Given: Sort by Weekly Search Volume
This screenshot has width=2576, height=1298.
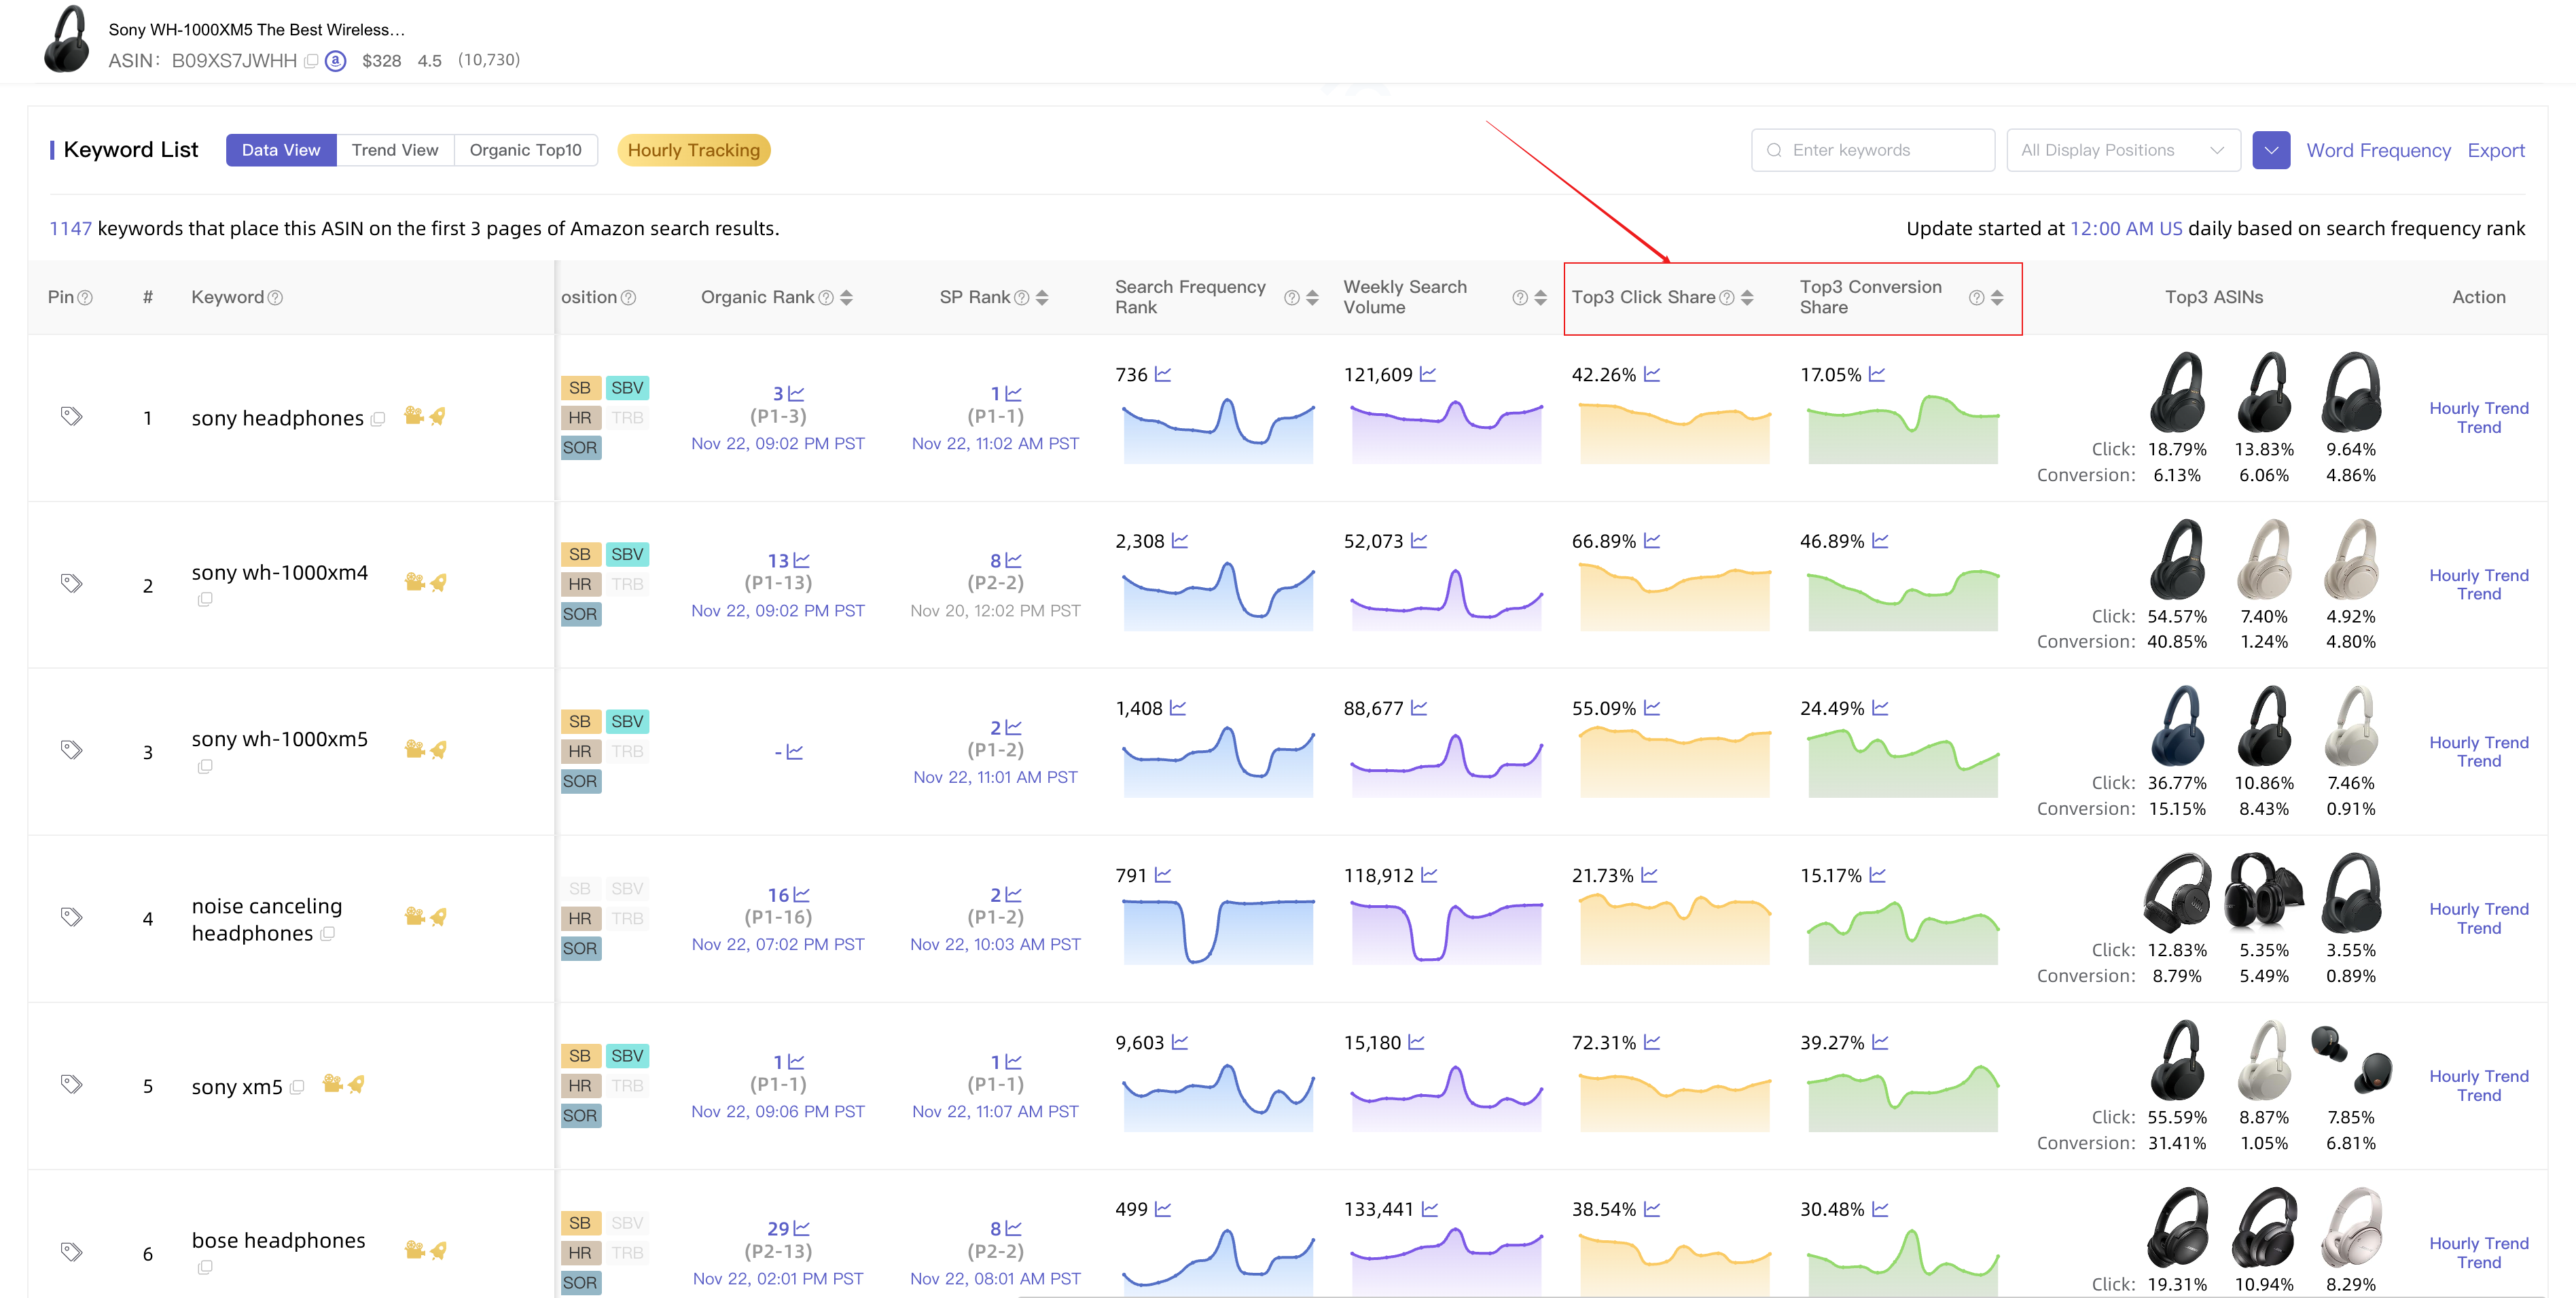Looking at the screenshot, I should (1540, 298).
